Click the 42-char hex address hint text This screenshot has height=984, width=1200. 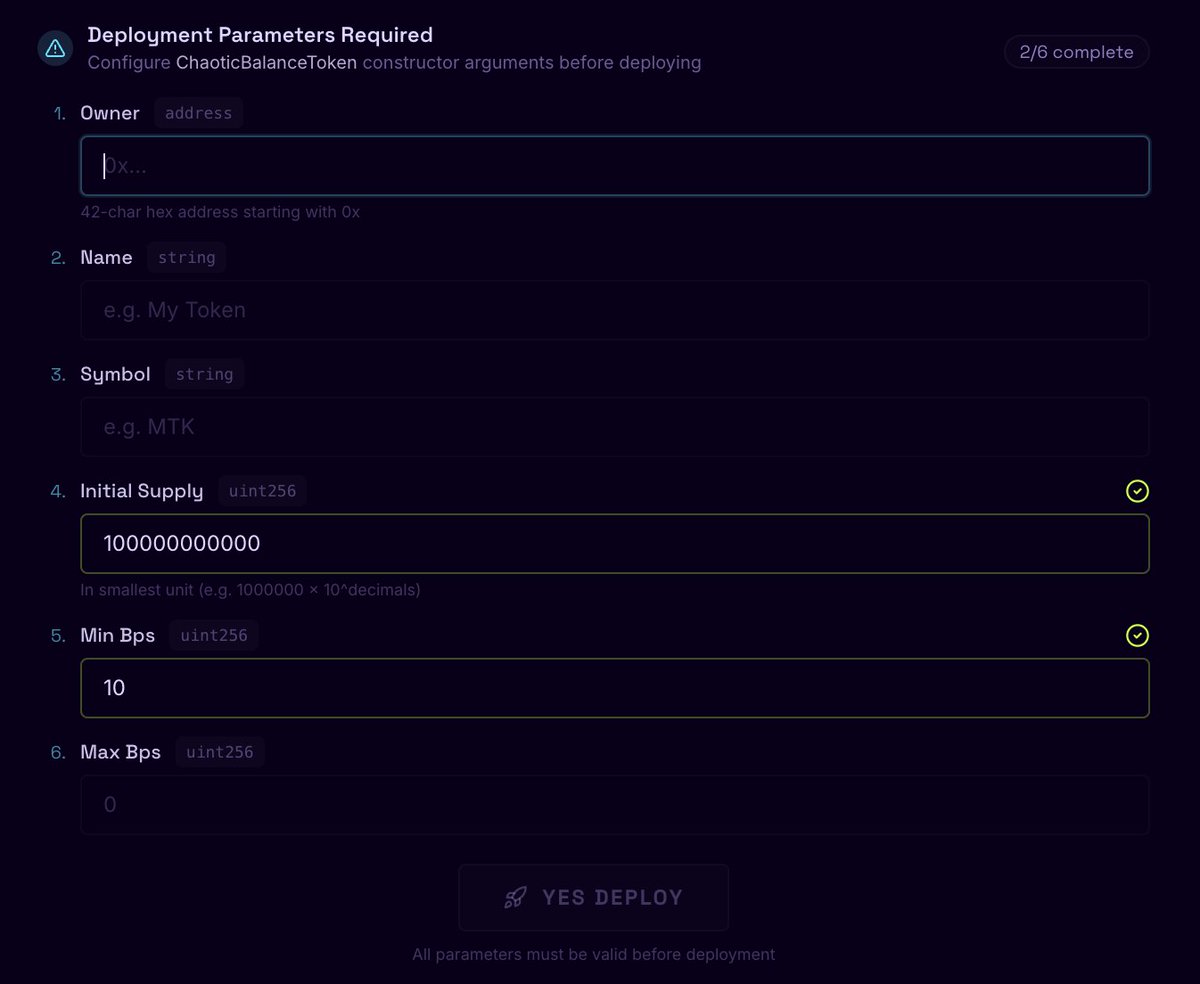[x=220, y=212]
